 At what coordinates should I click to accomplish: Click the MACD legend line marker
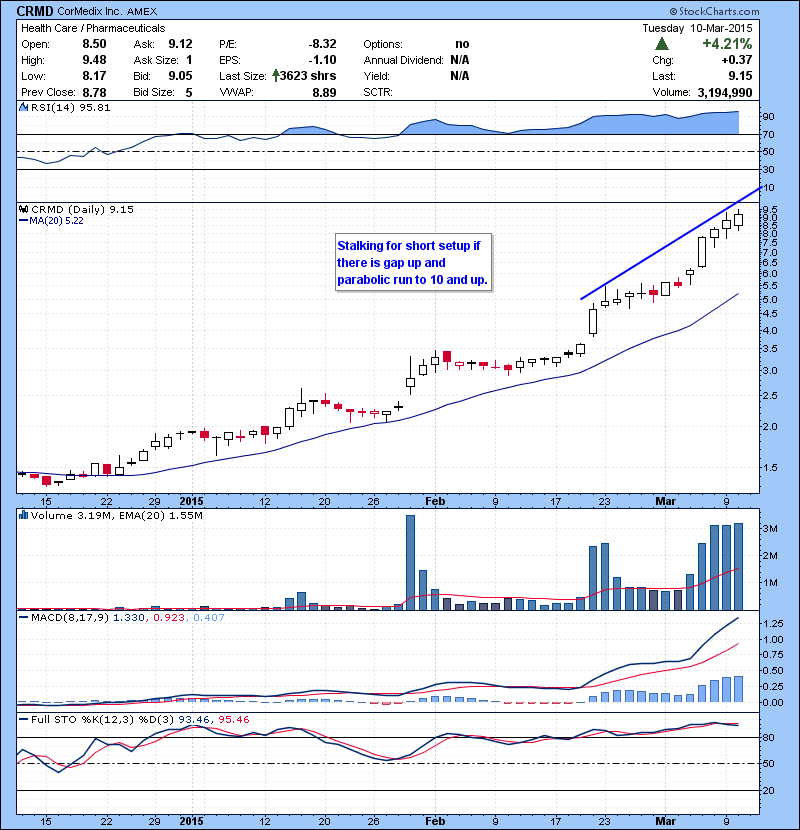23,617
